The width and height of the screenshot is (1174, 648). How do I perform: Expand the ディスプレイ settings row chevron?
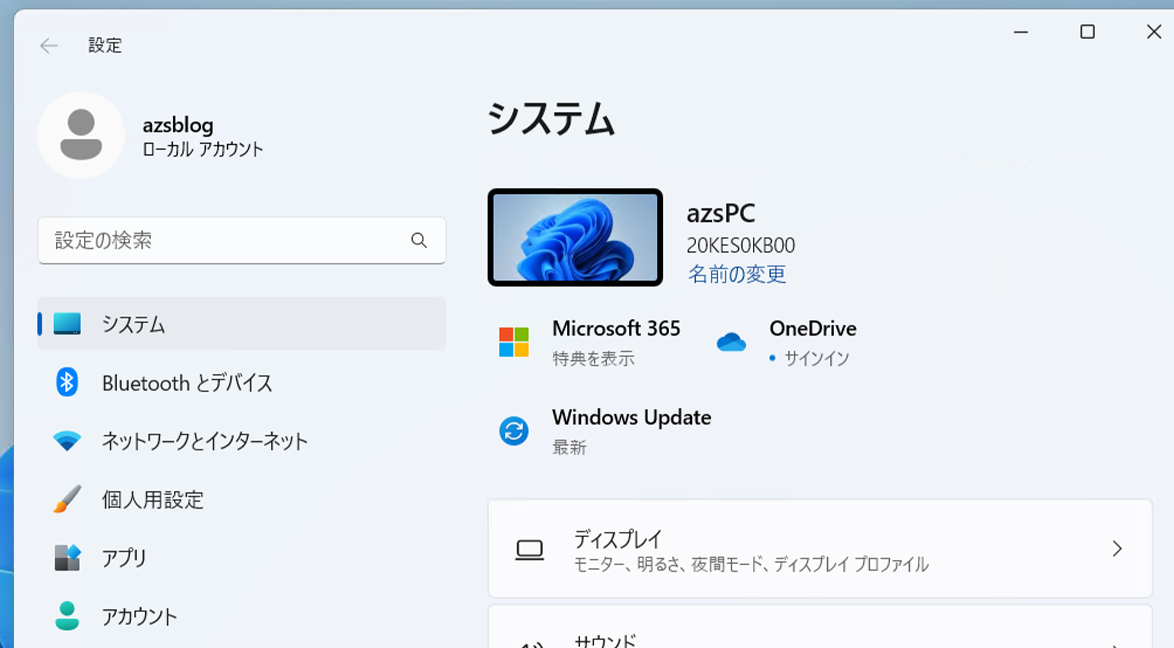tap(1117, 547)
